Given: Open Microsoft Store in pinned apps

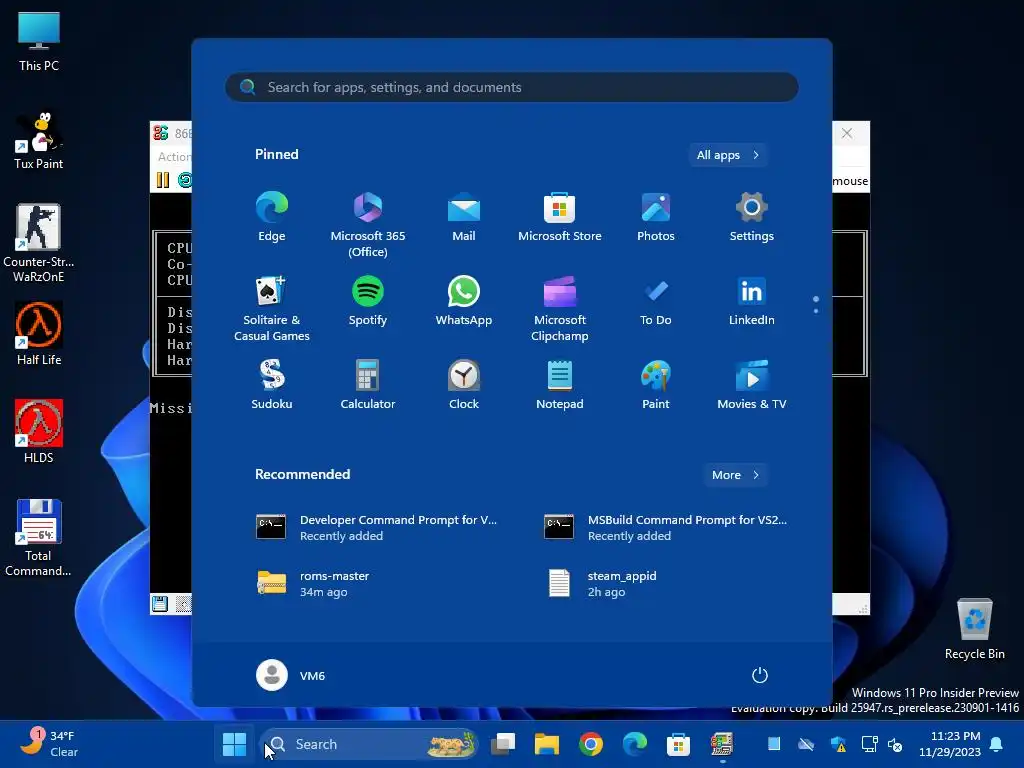Looking at the screenshot, I should pyautogui.click(x=560, y=217).
